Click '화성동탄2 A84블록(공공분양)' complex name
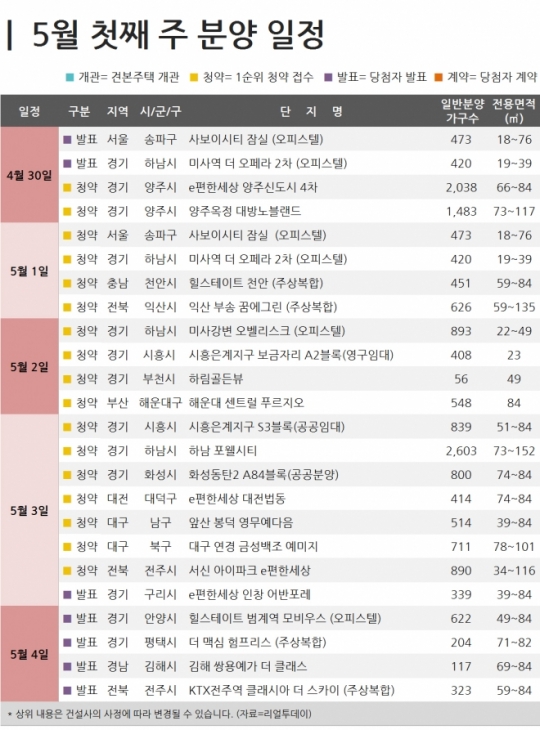Image resolution: width=540 pixels, height=730 pixels. point(263,475)
